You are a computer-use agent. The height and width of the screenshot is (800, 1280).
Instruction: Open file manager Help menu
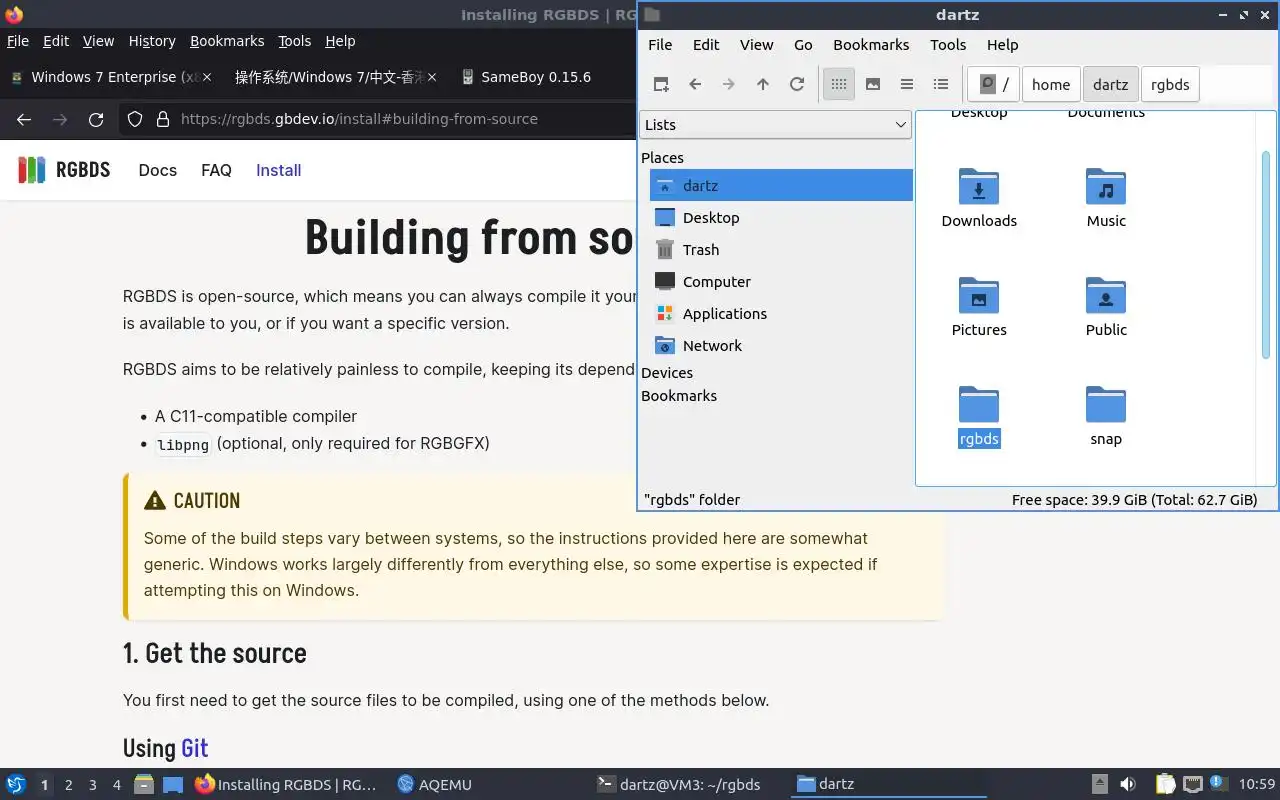click(1002, 44)
